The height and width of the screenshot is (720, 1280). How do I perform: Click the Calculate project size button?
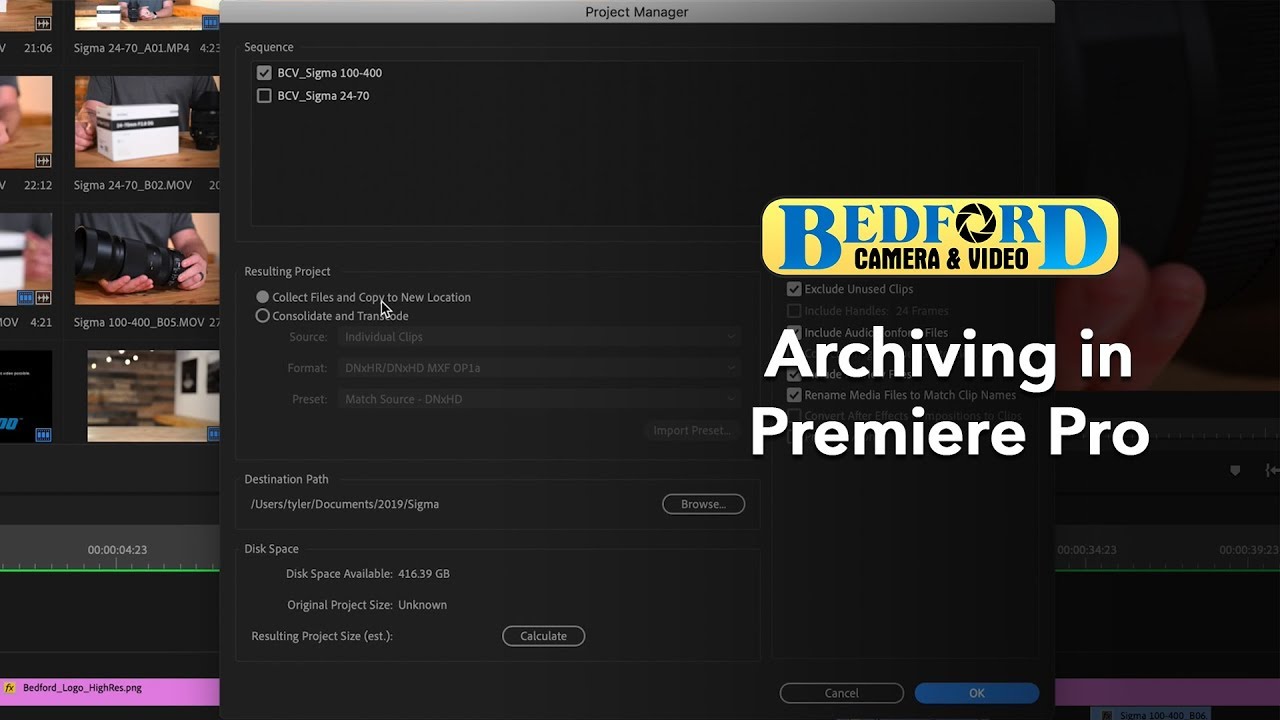point(543,636)
